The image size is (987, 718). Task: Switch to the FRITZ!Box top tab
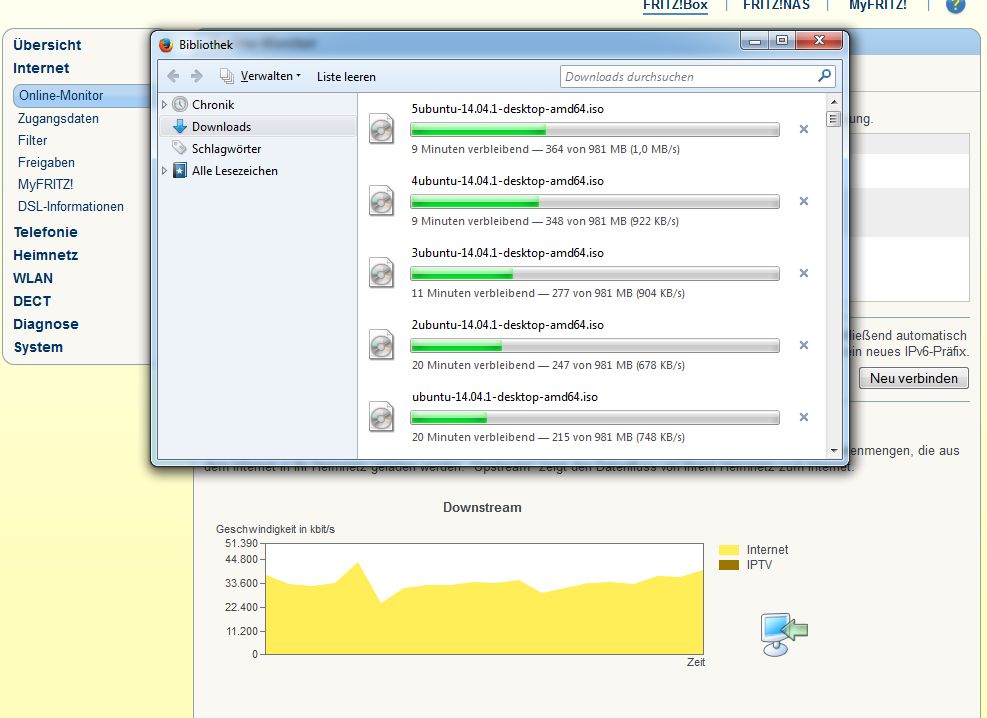pos(675,5)
